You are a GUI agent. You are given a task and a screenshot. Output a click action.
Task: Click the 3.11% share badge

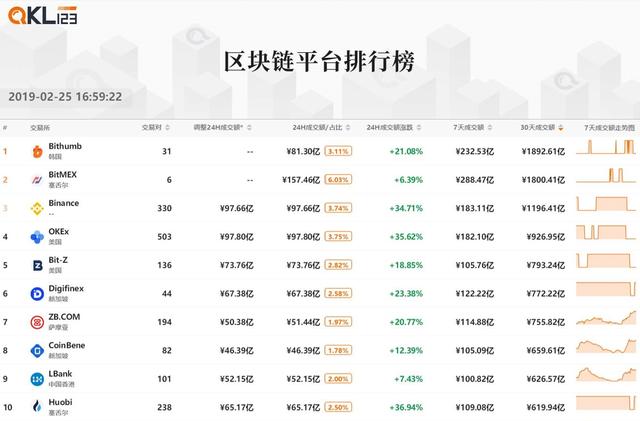[338, 151]
